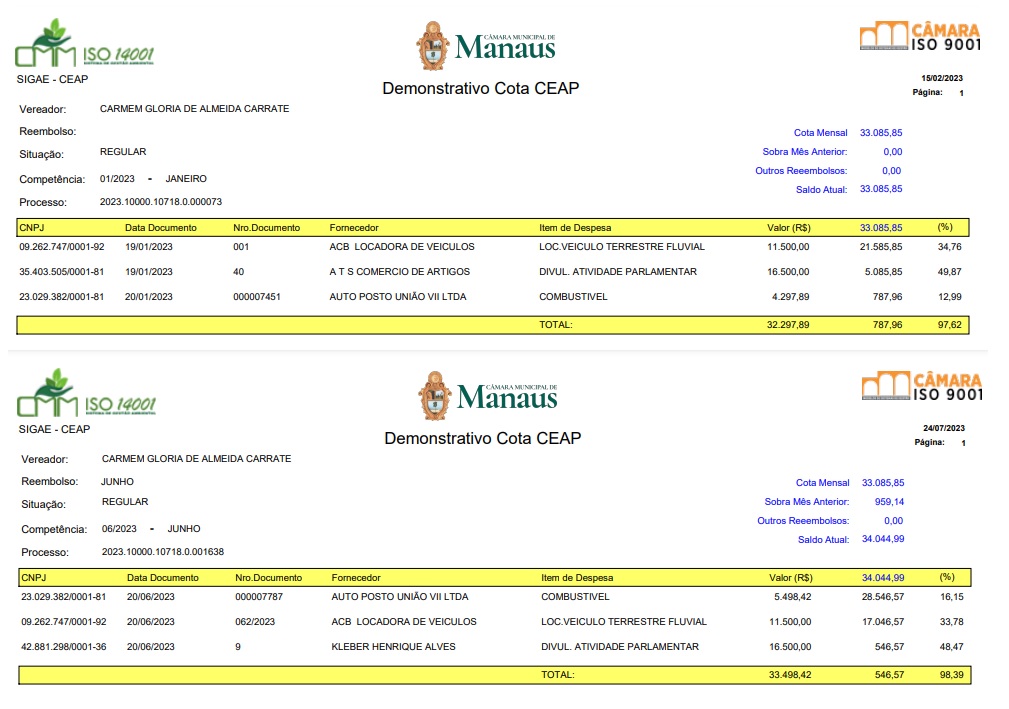Click the percentage 12,99
Viewport: 1009px width, 709px height.
click(x=950, y=297)
